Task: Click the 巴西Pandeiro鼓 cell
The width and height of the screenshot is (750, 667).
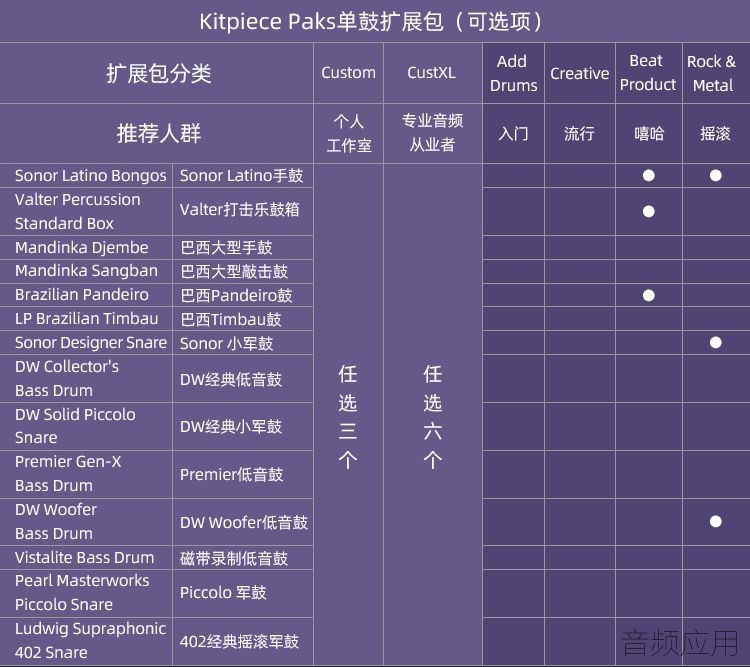Action: click(x=242, y=295)
